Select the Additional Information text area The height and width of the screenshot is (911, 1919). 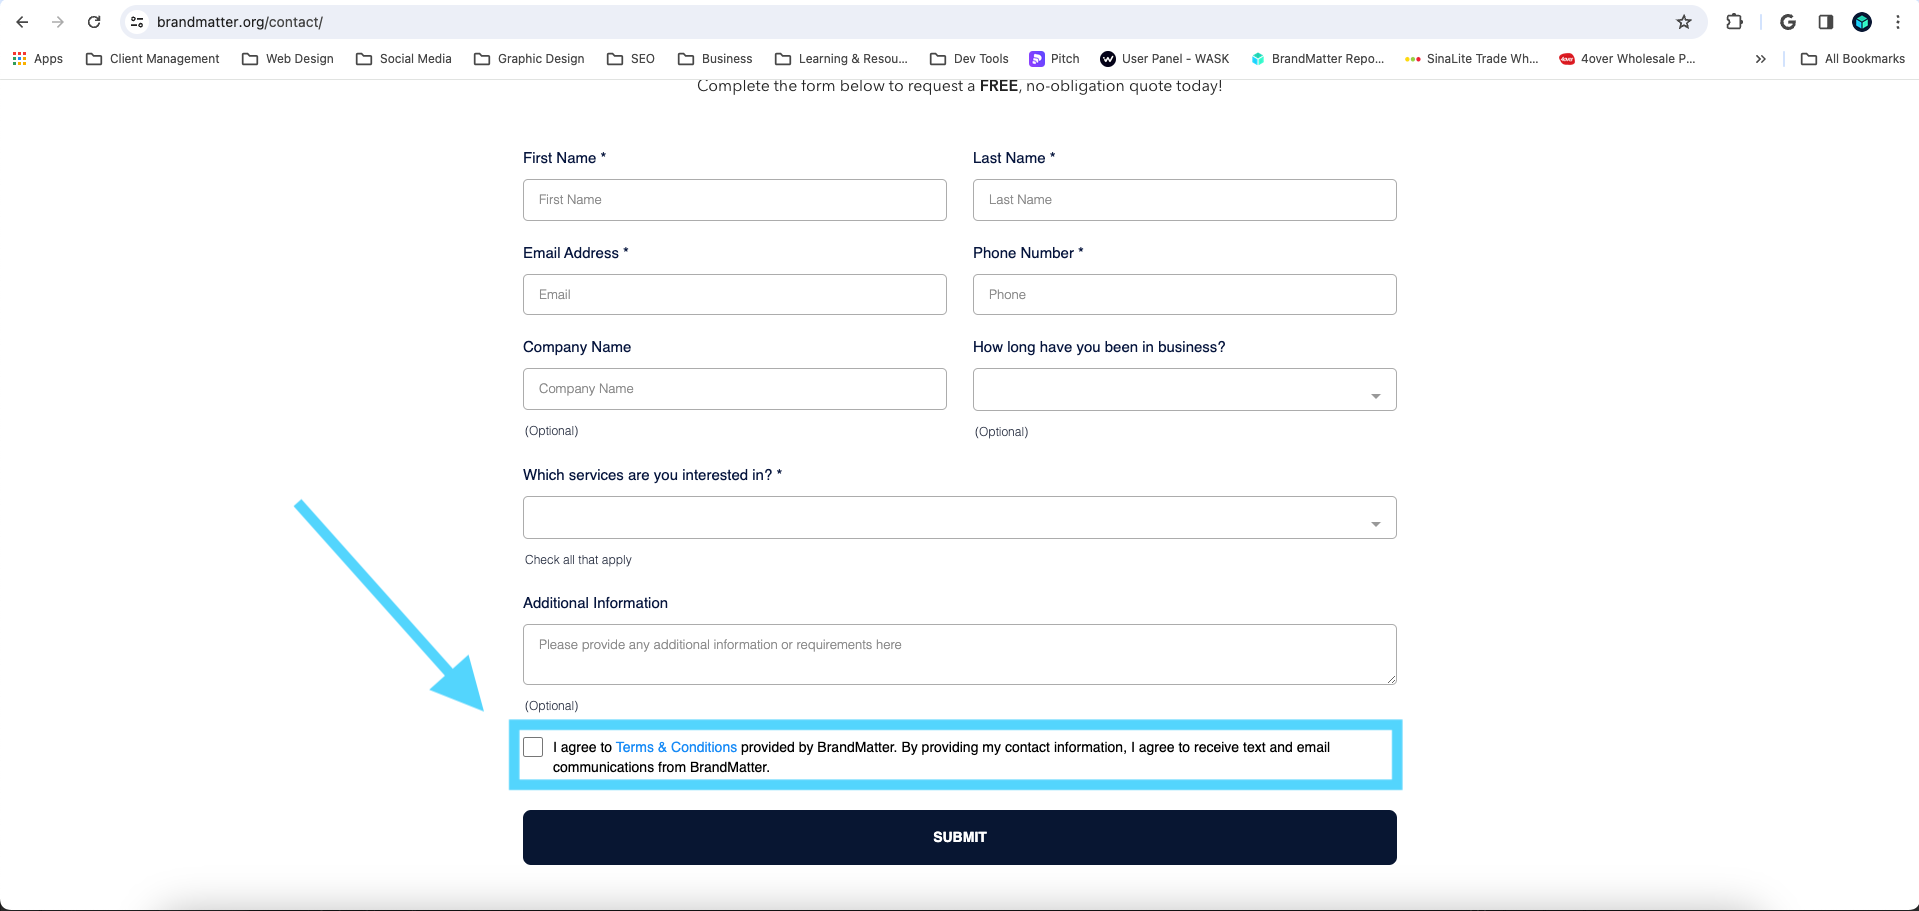[x=959, y=655]
